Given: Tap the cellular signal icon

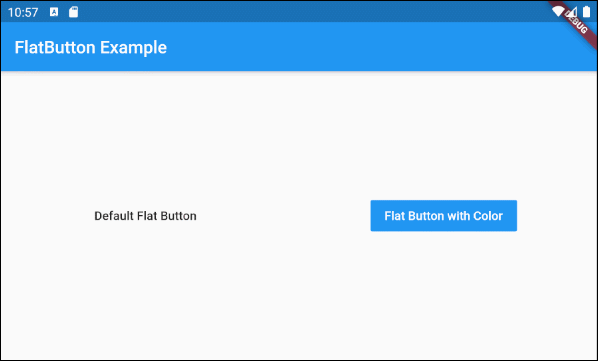Looking at the screenshot, I should [x=572, y=12].
